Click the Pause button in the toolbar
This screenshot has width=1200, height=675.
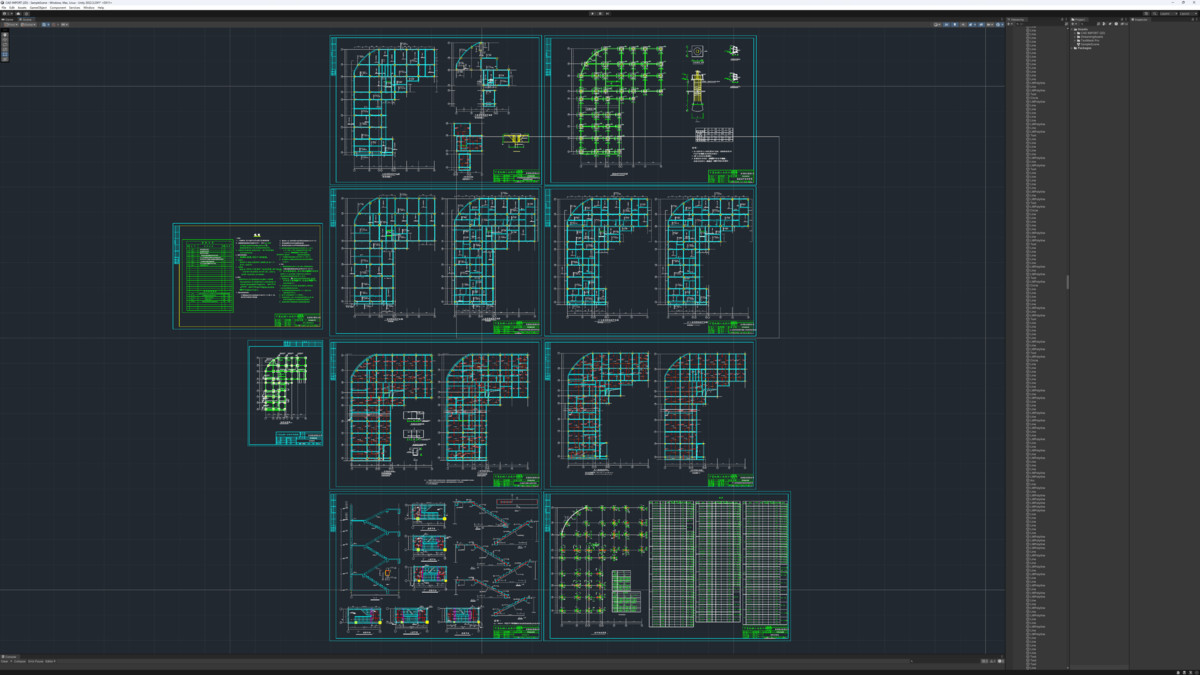coord(600,13)
